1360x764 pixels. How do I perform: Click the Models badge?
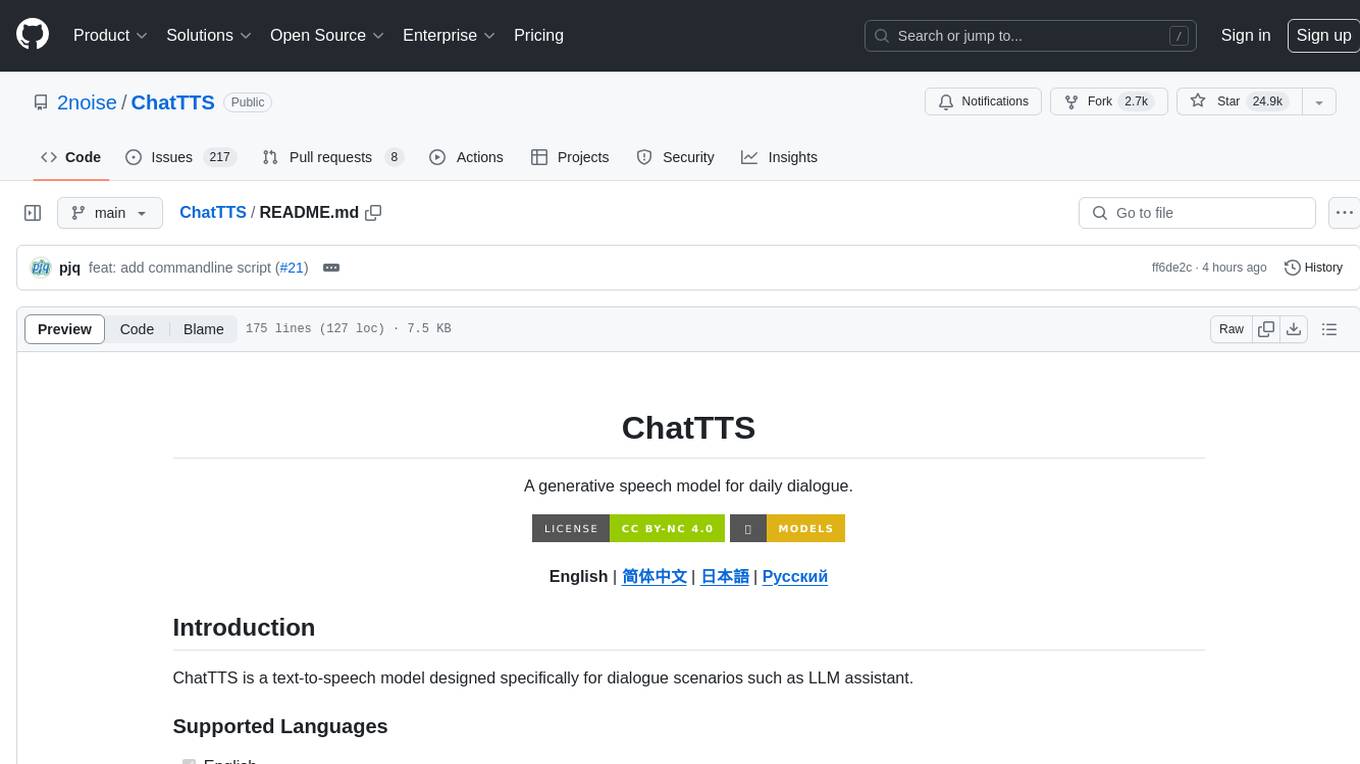coord(787,528)
